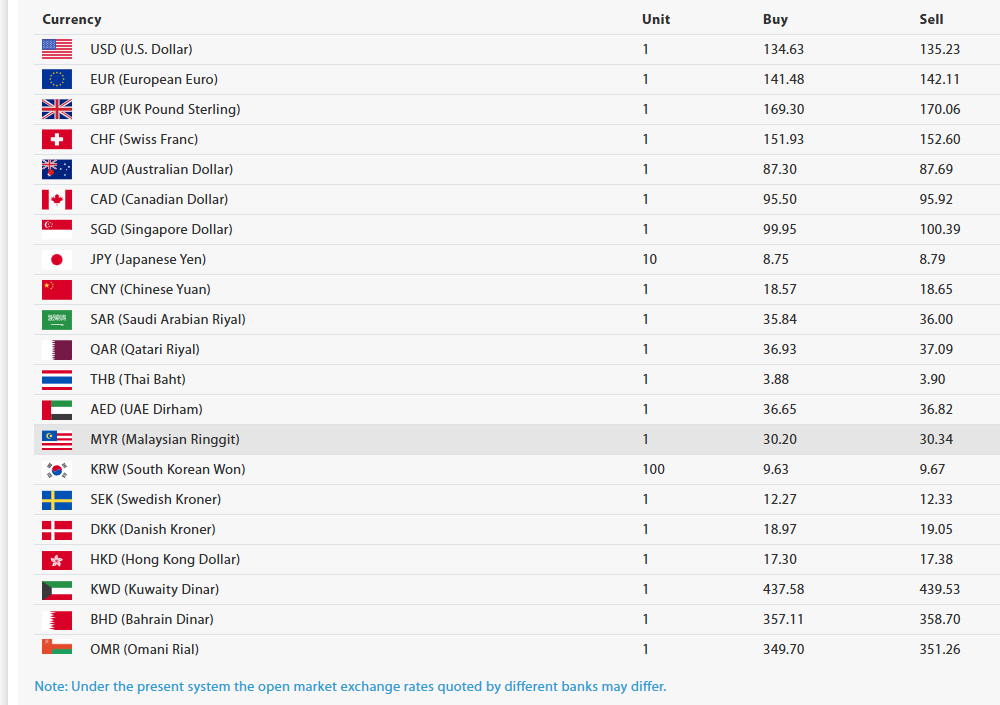1000x705 pixels.
Task: Click the open market exchange rates note
Action: (x=350, y=686)
